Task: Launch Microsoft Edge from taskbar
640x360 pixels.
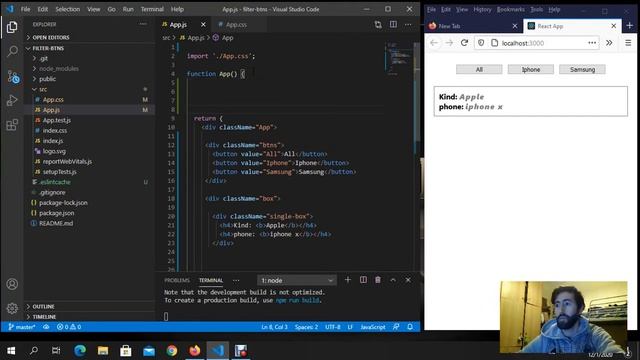Action: click(x=80, y=351)
